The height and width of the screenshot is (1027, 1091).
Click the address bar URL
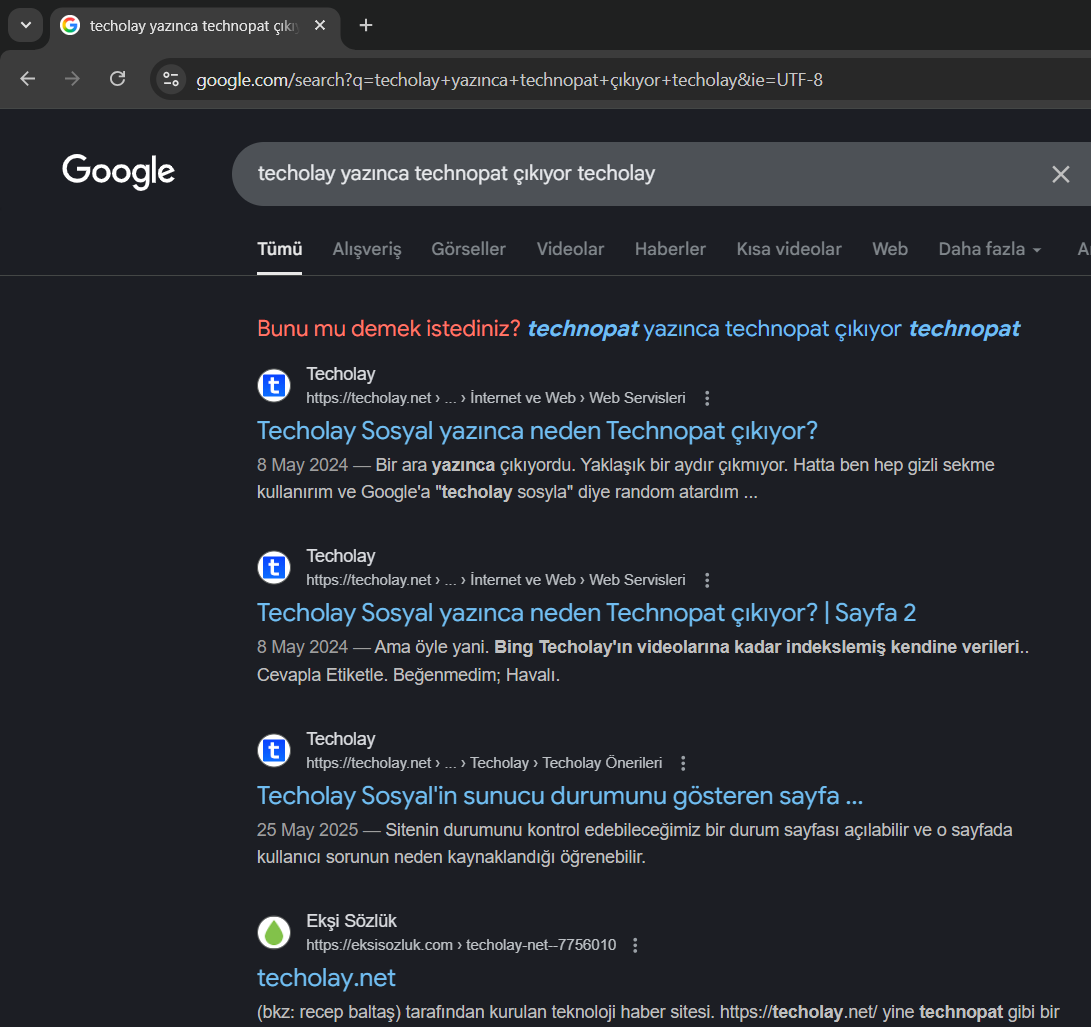click(509, 80)
